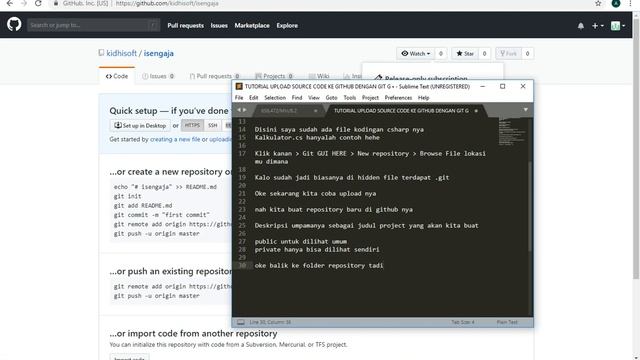Click line 30 text 'oke balik ke folder repository tadi'

point(319,265)
